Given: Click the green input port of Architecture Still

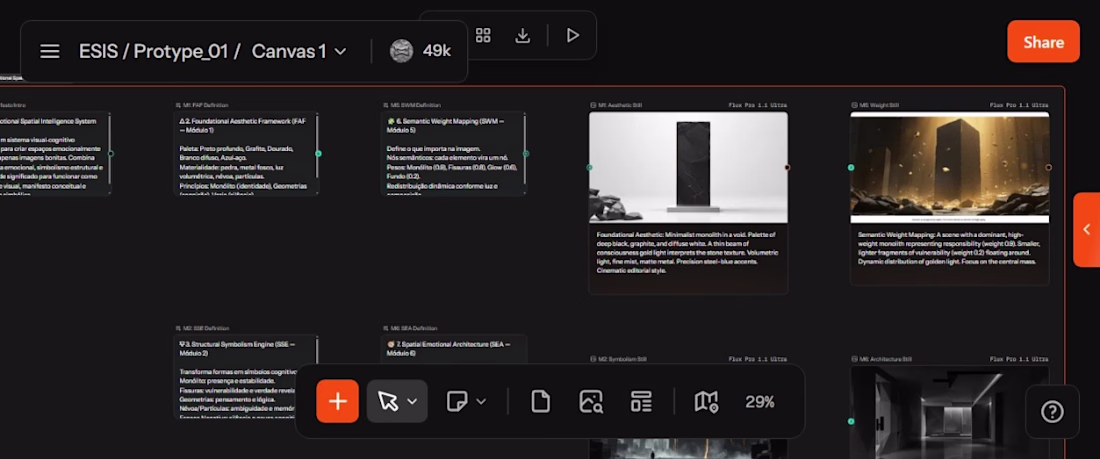Looking at the screenshot, I should (x=851, y=421).
